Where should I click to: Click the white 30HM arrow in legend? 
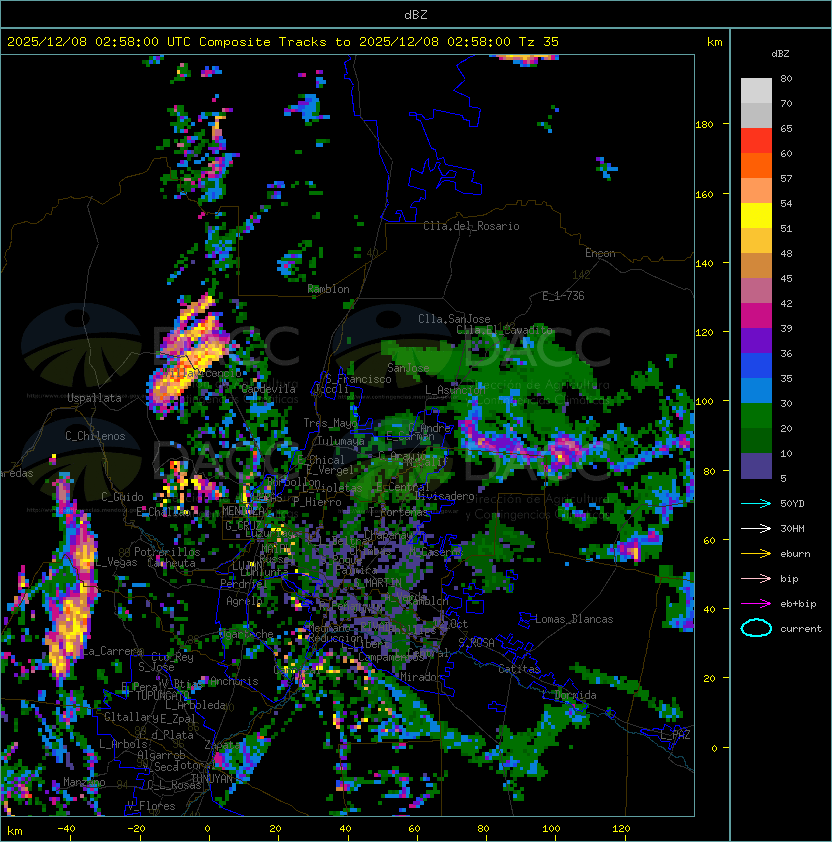(756, 528)
